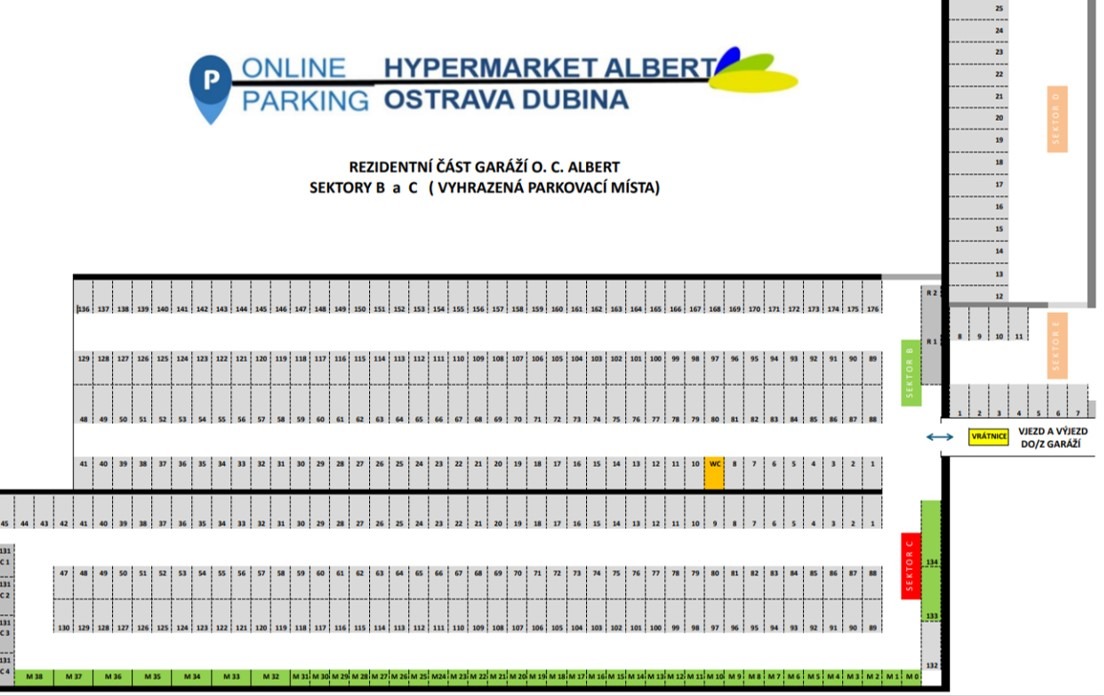
Task: Click the yellow VRÁTNICE box
Action: (x=989, y=436)
